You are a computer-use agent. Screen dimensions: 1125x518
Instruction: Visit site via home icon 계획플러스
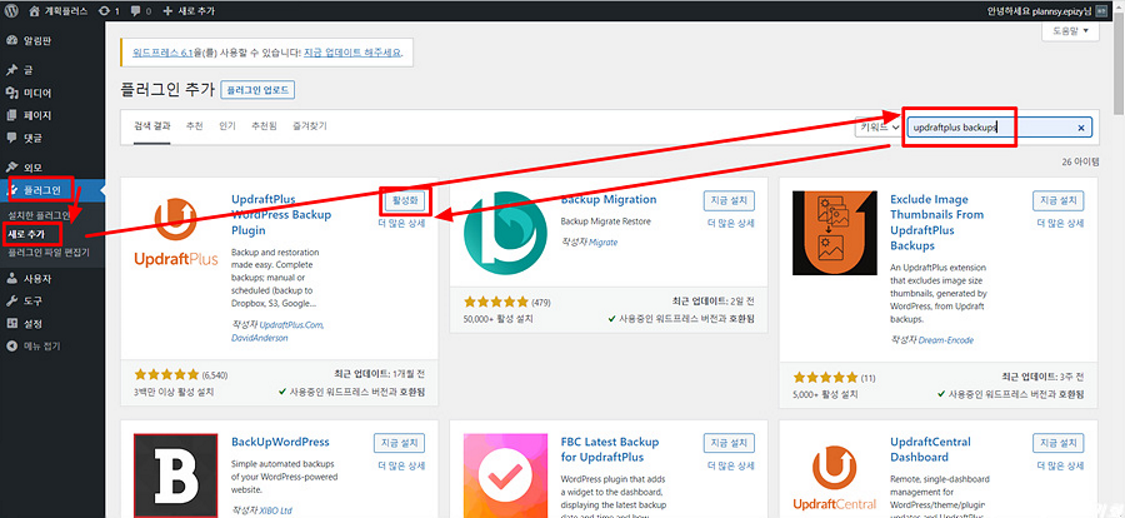tap(60, 11)
